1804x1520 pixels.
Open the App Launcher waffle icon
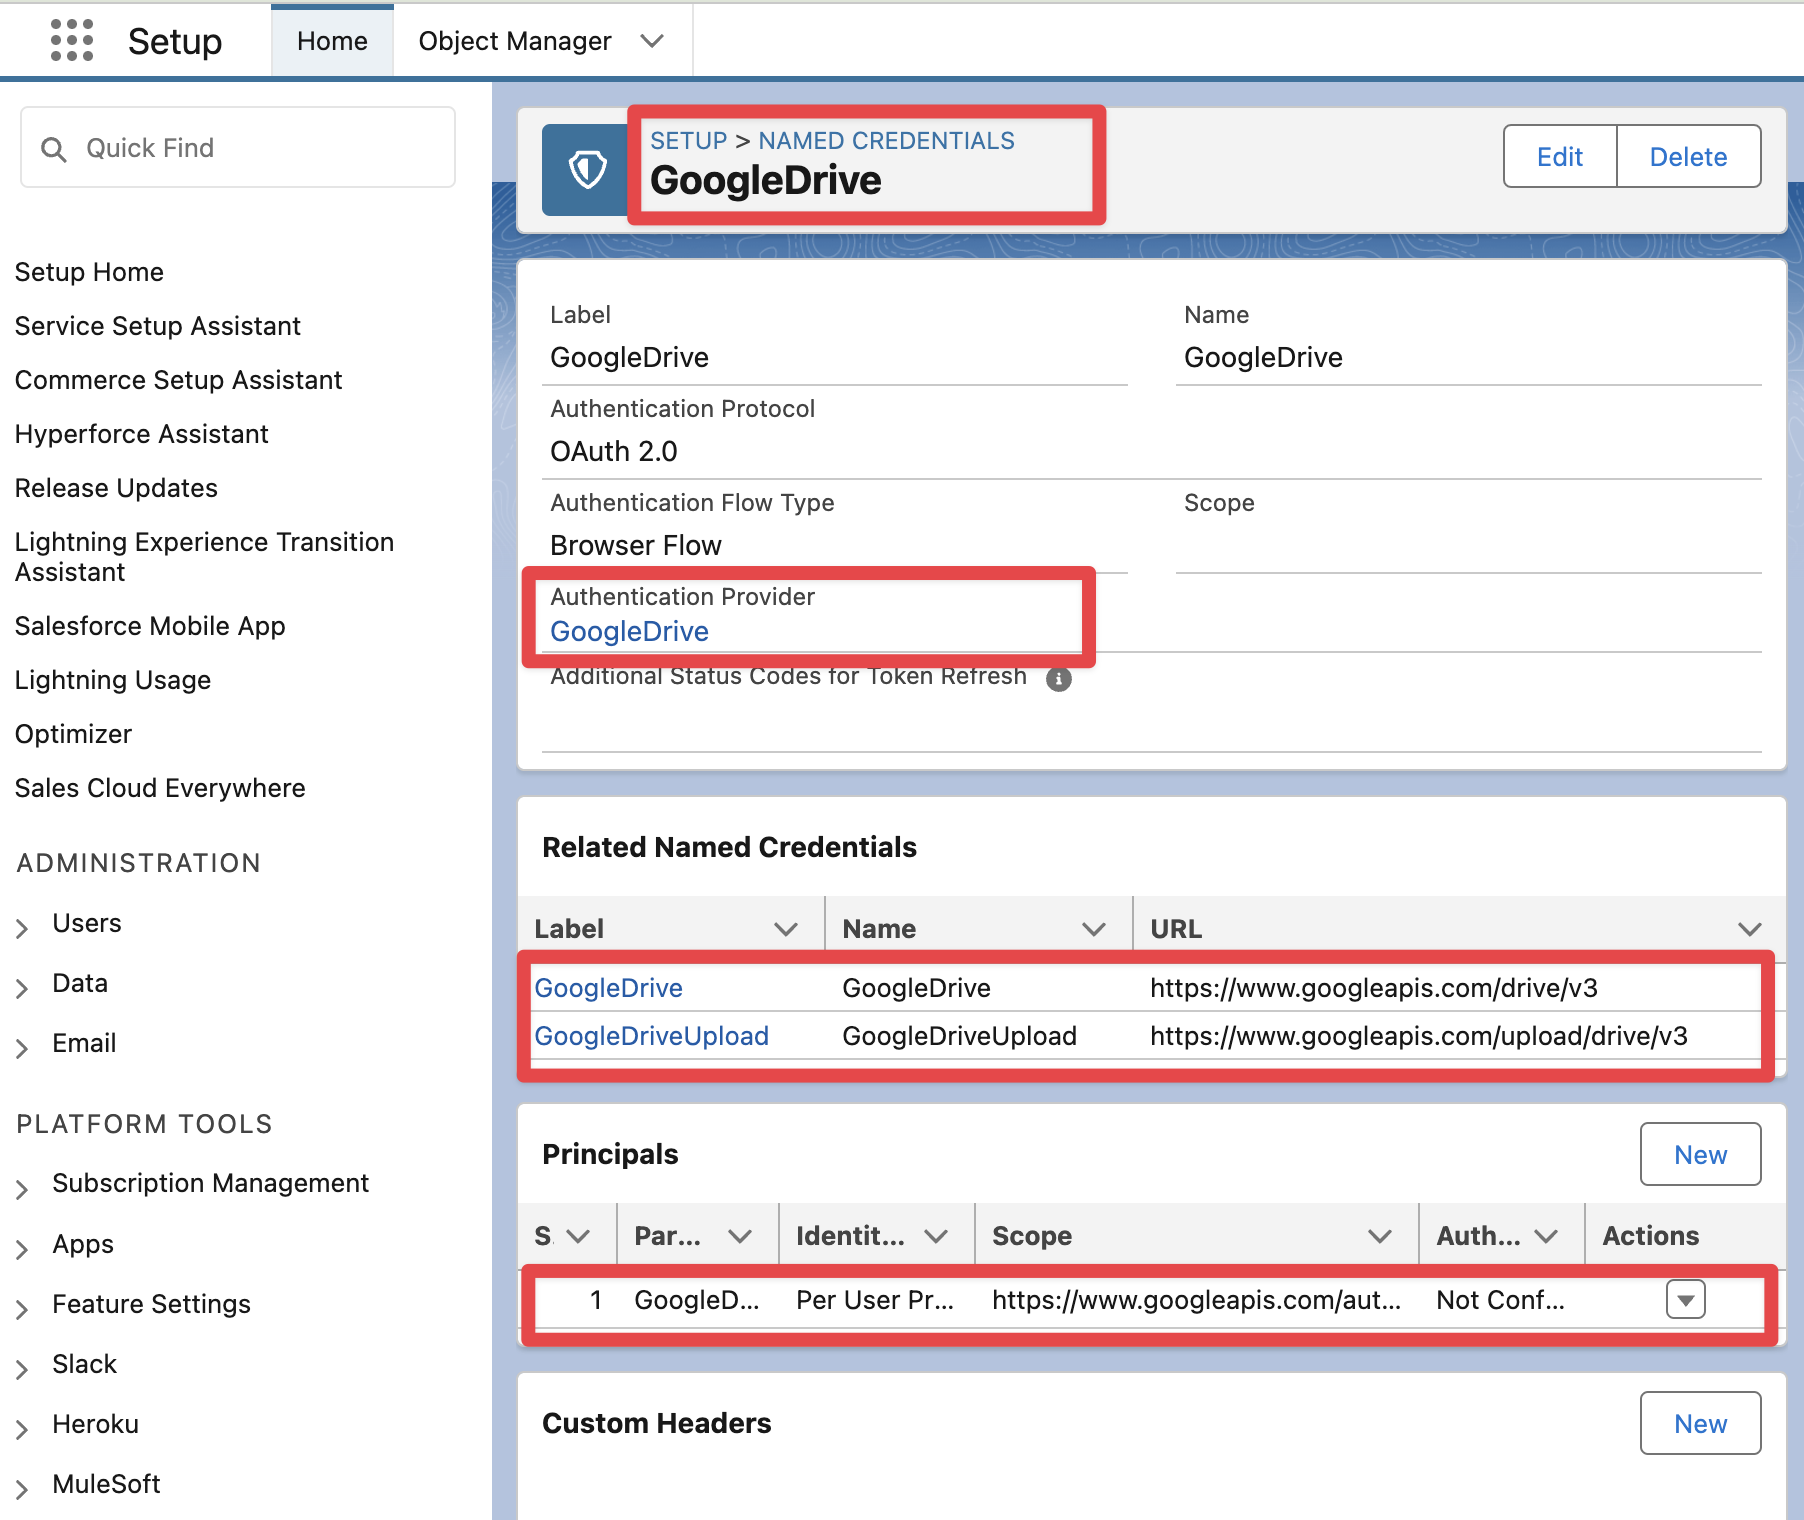tap(70, 40)
